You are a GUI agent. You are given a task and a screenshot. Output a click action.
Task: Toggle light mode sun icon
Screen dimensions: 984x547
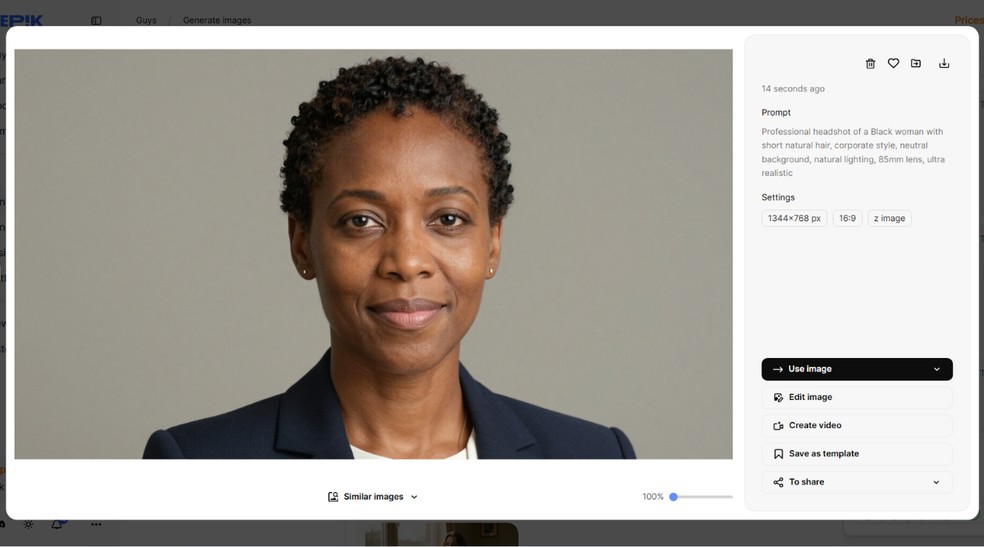[x=28, y=524]
